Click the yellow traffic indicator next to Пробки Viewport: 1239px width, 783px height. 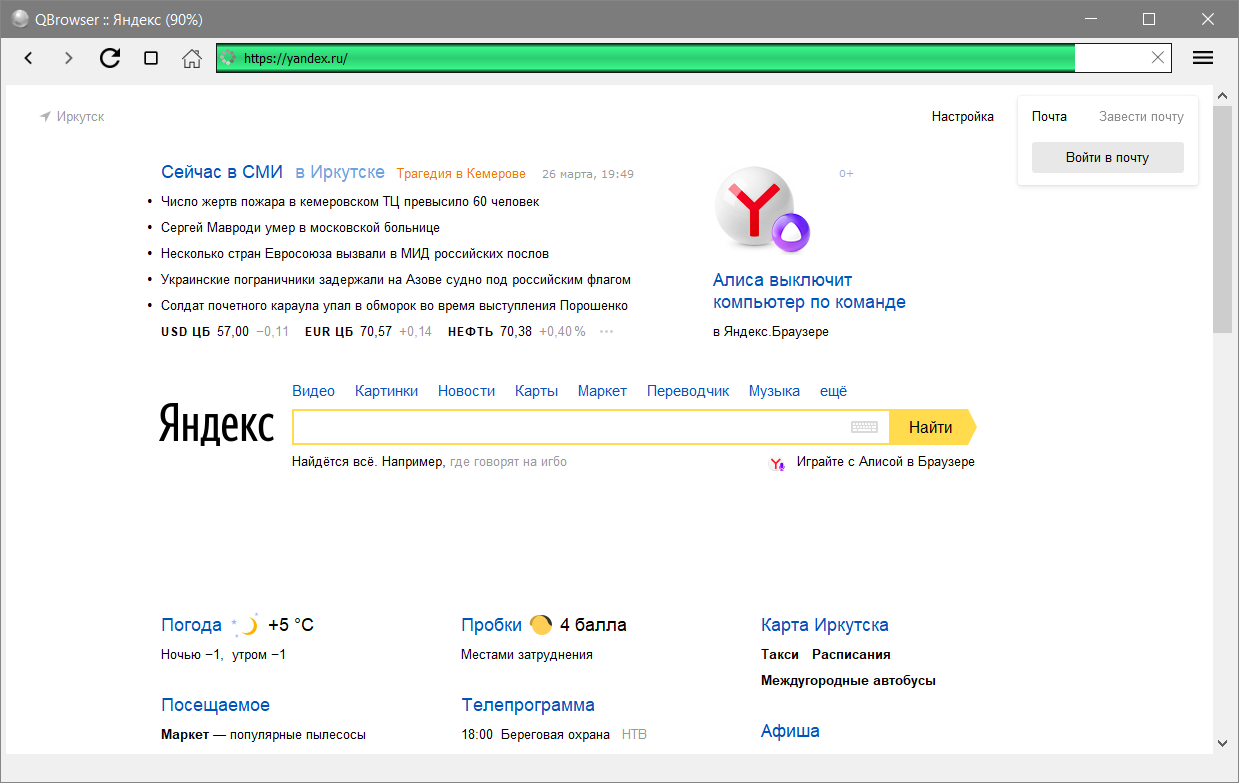tap(541, 625)
